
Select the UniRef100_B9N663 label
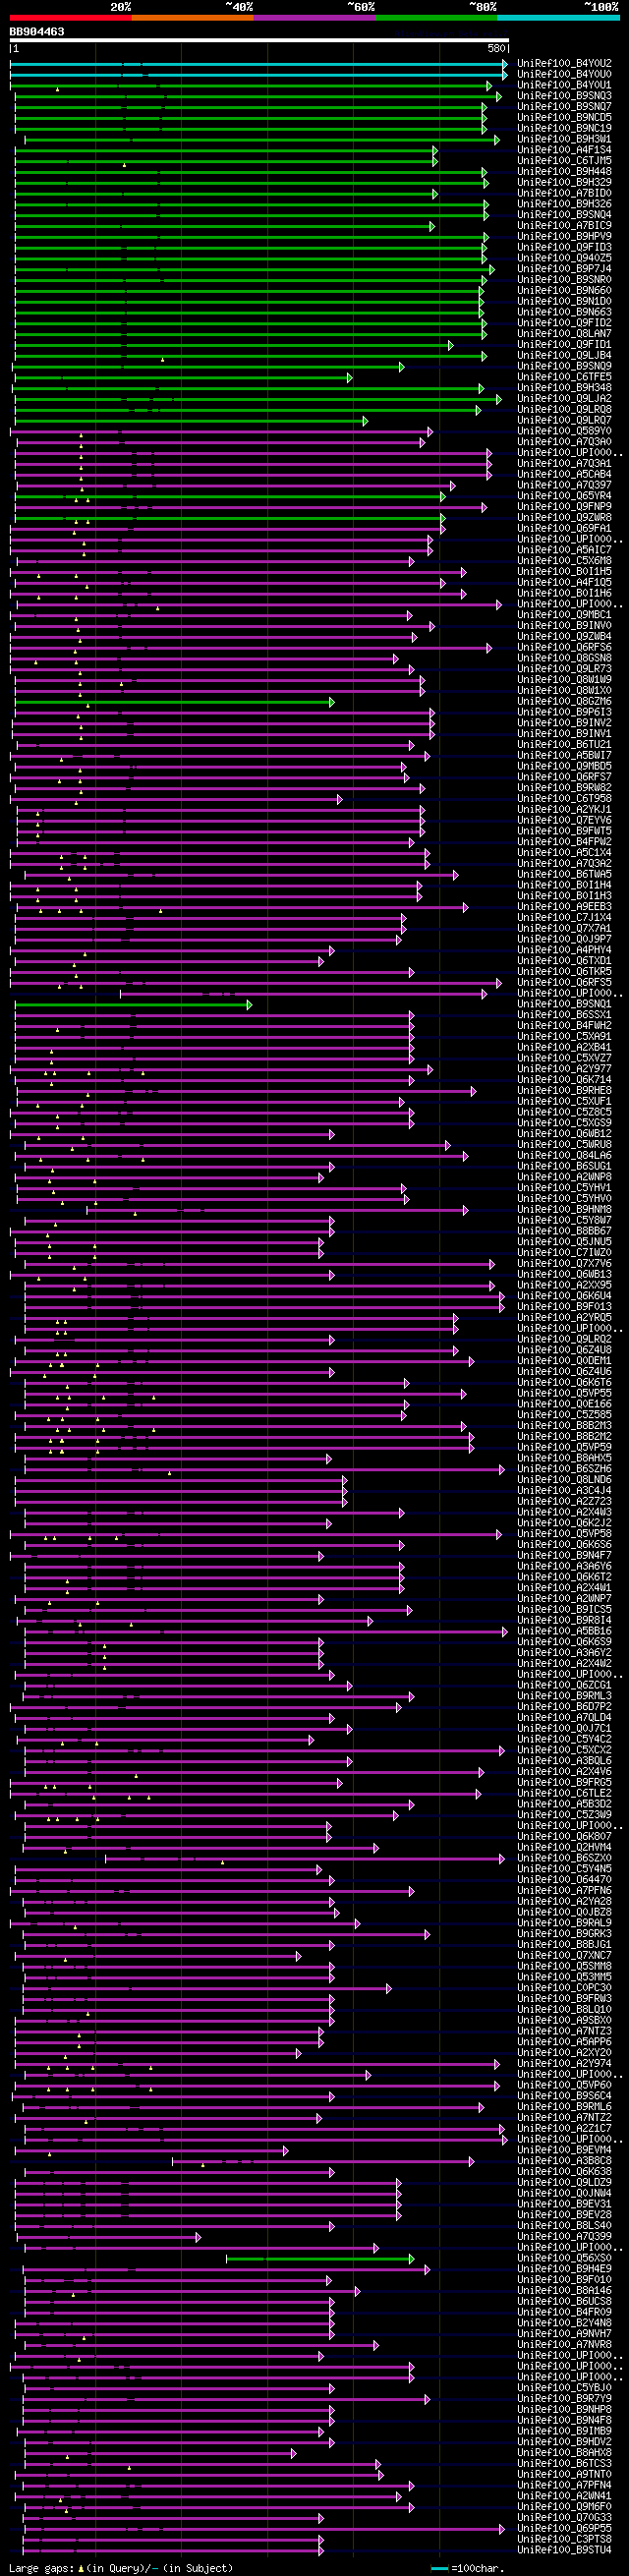(564, 312)
